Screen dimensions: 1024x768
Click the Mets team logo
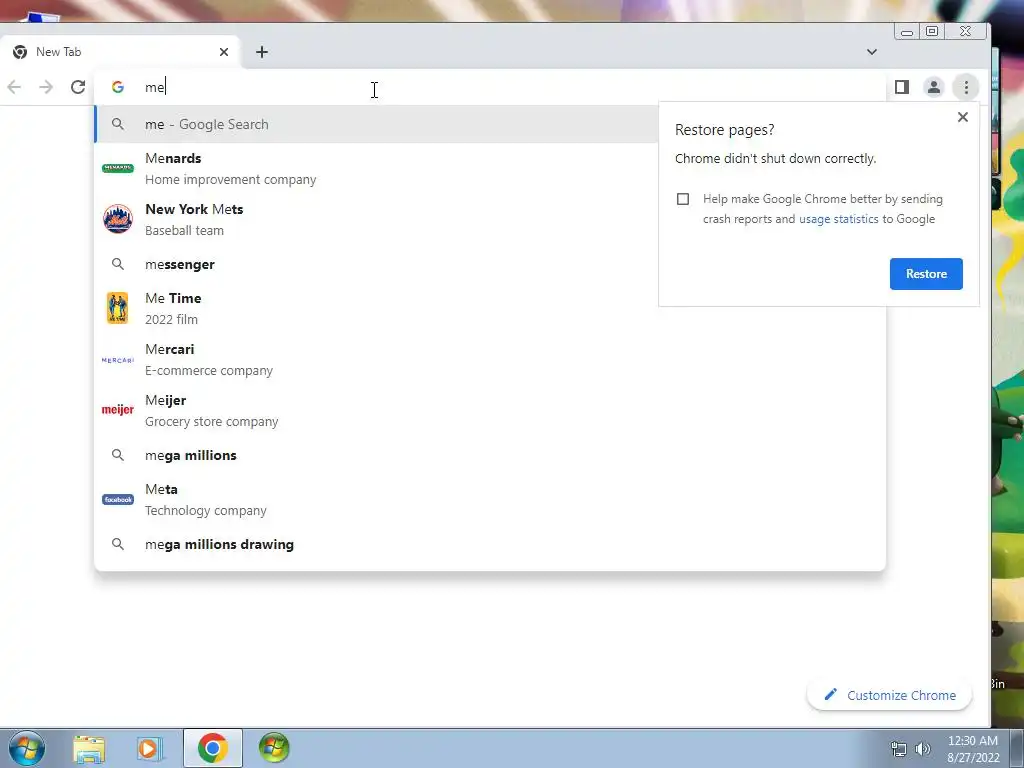[x=118, y=219]
